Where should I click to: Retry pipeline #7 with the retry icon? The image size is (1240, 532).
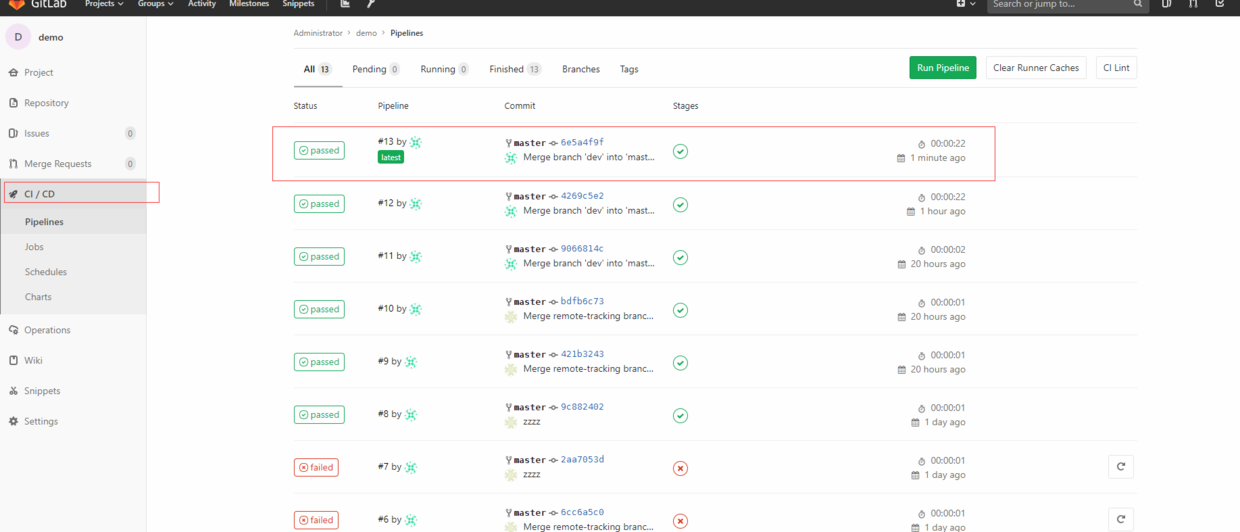(x=1121, y=466)
